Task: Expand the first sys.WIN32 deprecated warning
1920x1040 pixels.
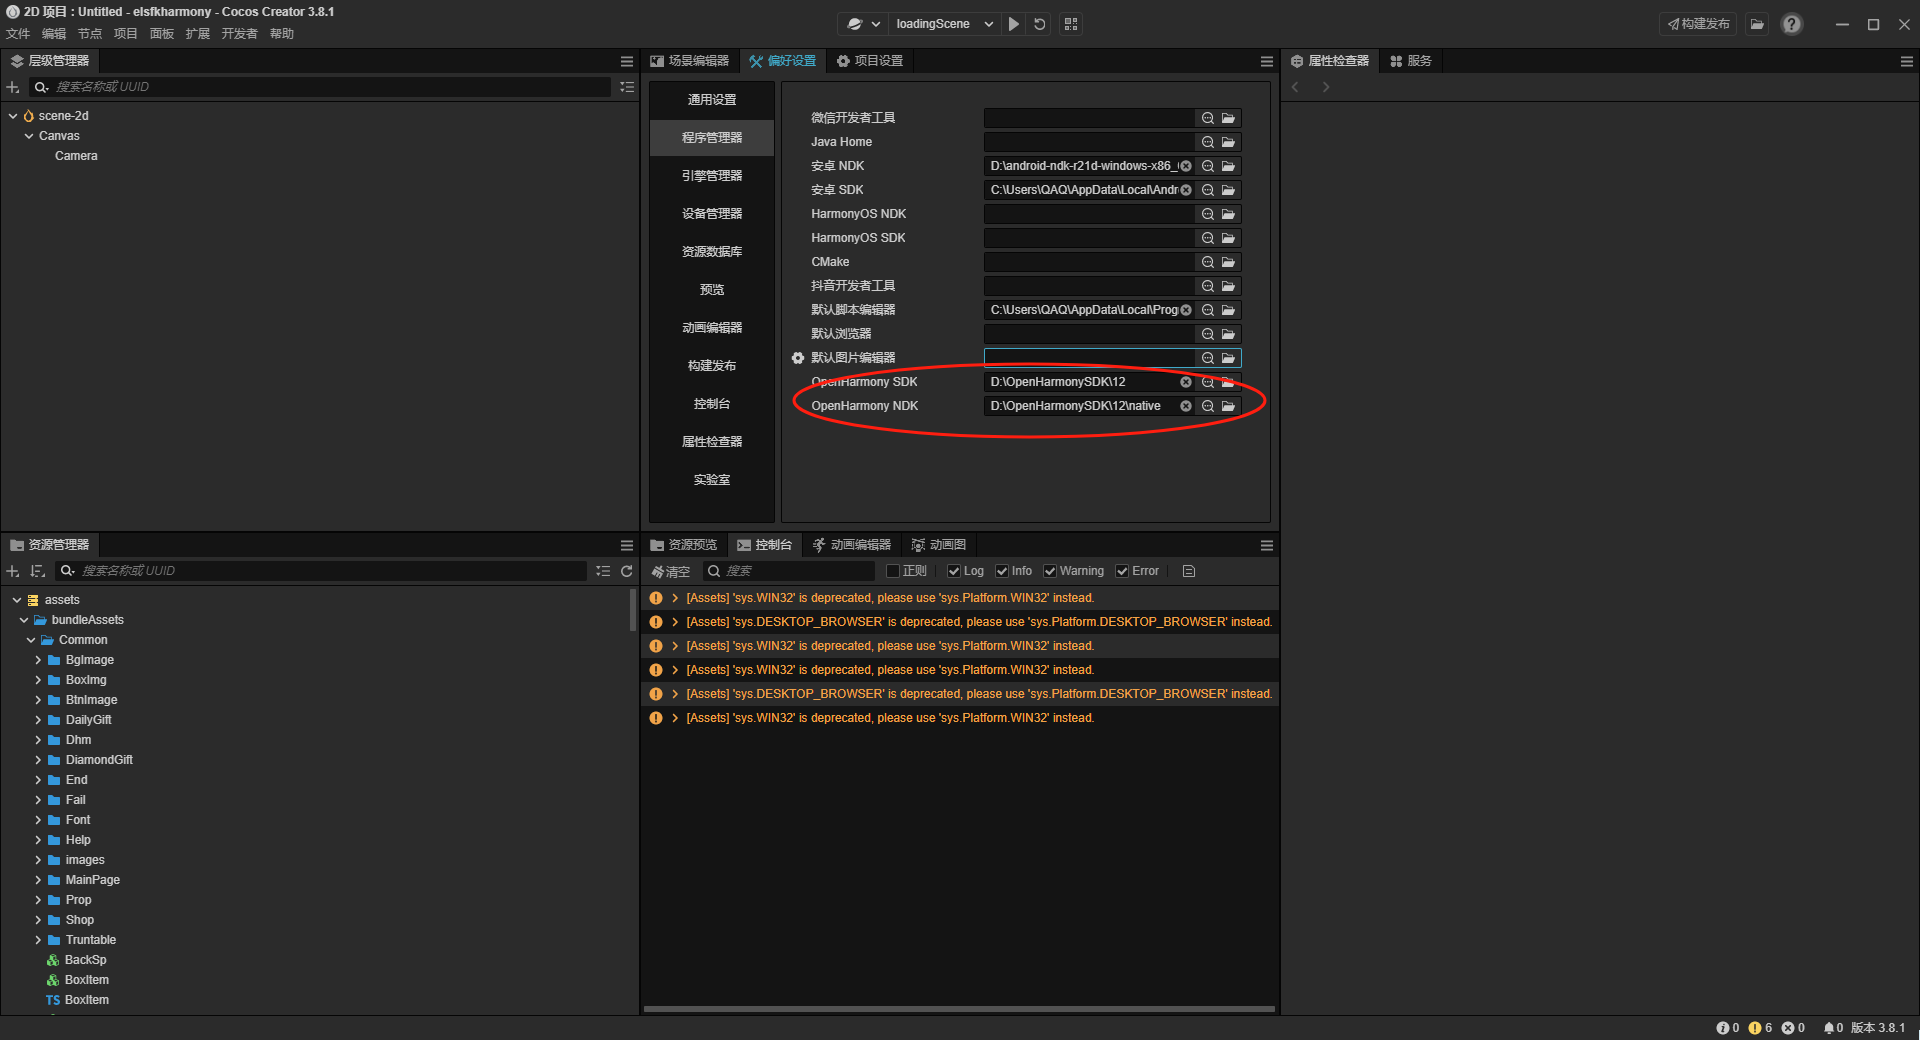Action: click(x=675, y=598)
